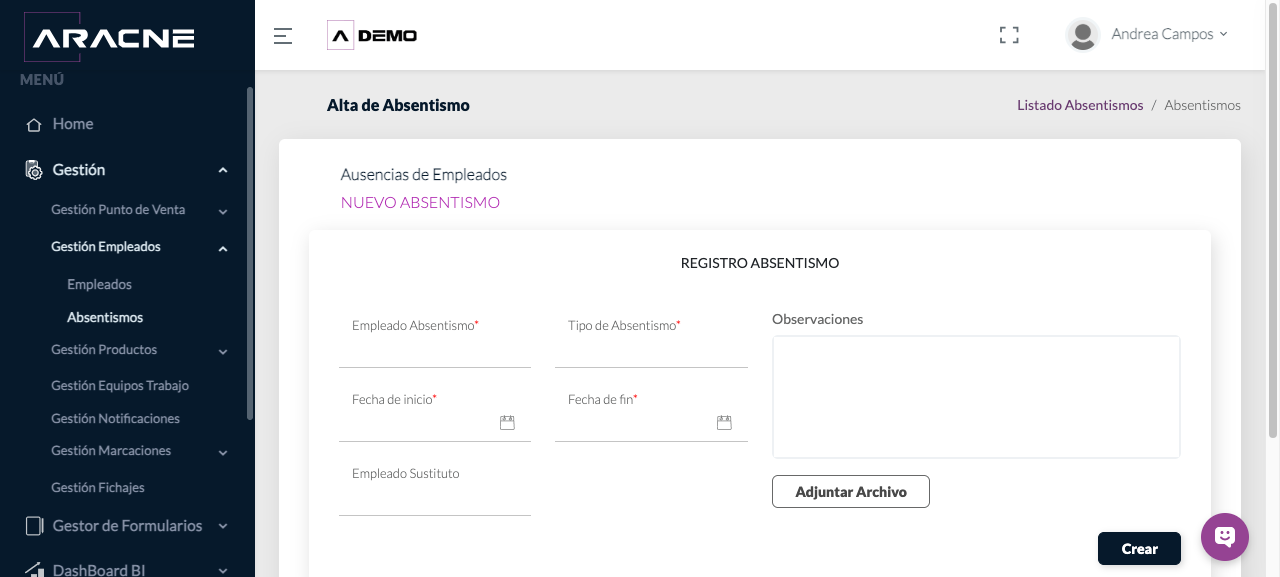The height and width of the screenshot is (577, 1280).
Task: Click the Gestor de Formularios icon
Action: [34, 526]
